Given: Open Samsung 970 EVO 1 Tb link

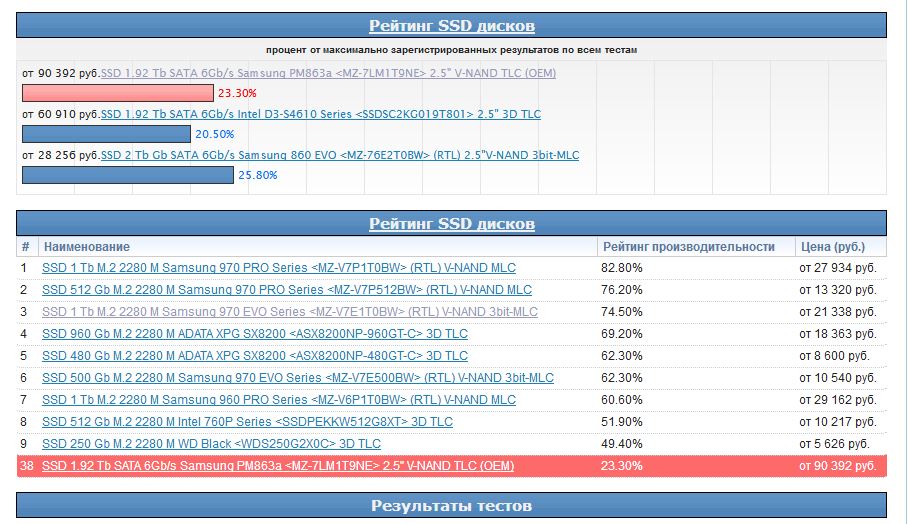Looking at the screenshot, I should [x=290, y=312].
